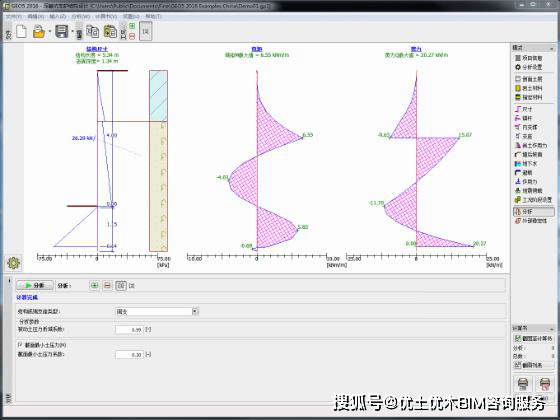Select the ruler 尺寸 dimension icon in the sidebar

click(x=518, y=109)
